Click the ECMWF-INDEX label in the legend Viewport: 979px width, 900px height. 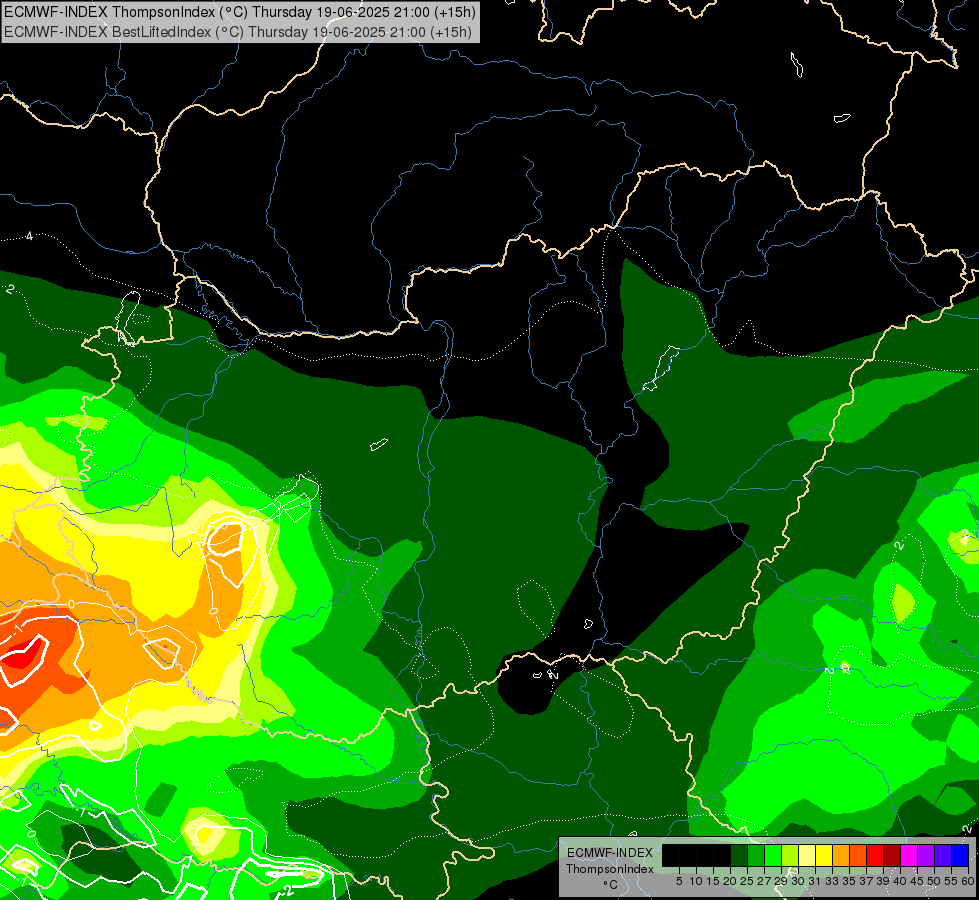click(x=610, y=853)
